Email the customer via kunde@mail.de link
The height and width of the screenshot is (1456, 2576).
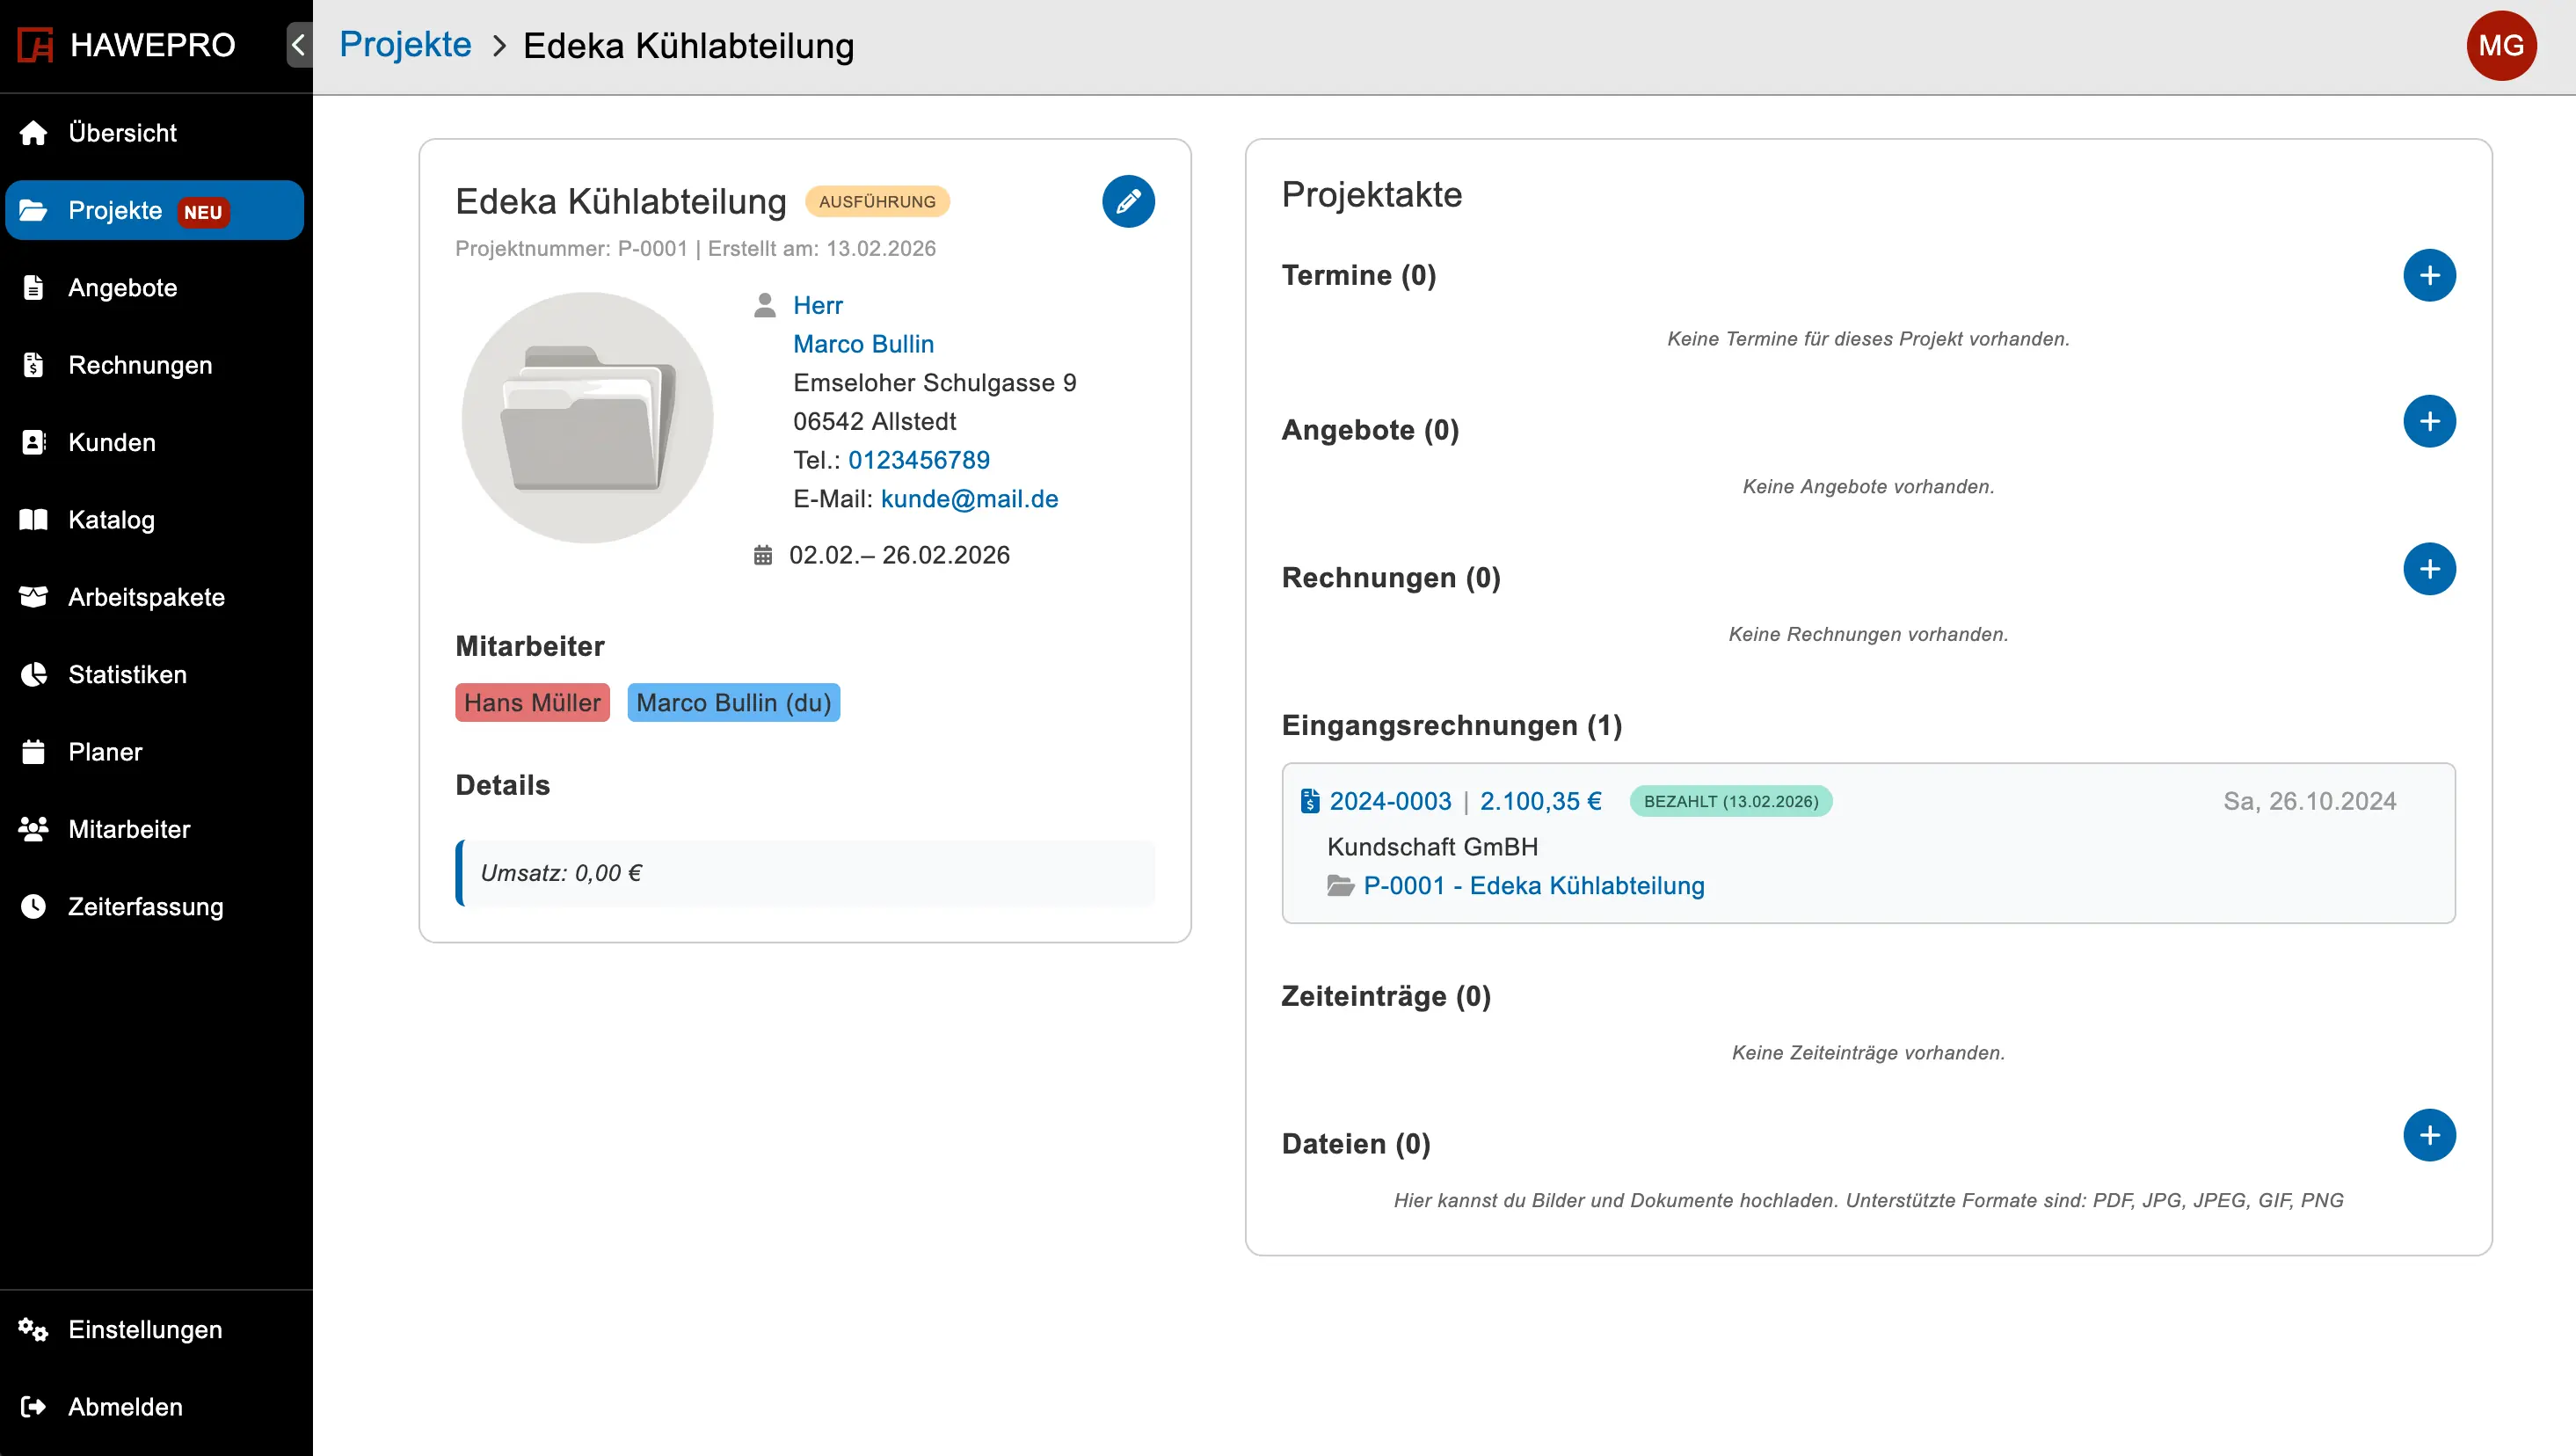[968, 498]
